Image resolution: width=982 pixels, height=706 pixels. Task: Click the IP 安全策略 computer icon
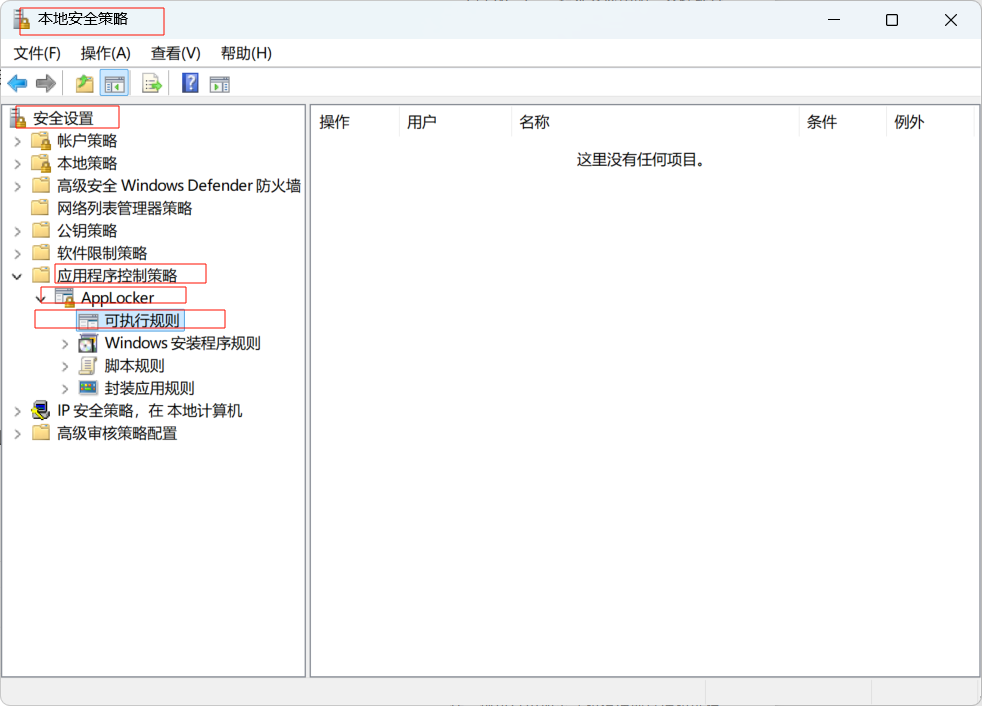click(x=41, y=410)
